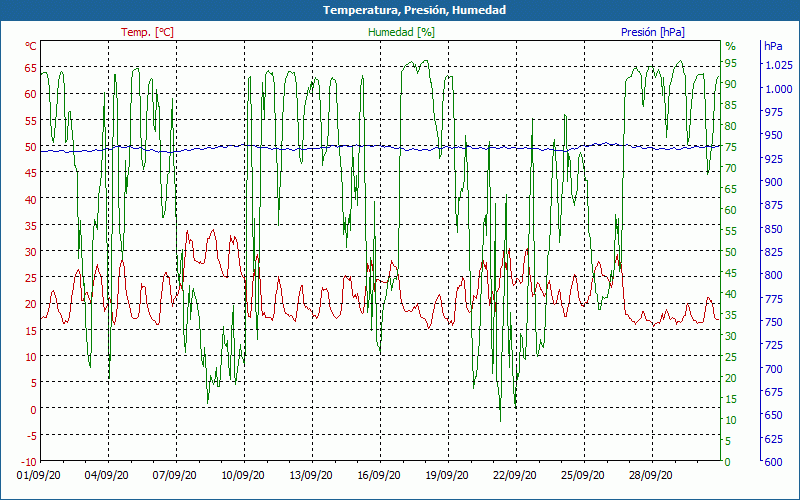This screenshot has height=500, width=800.
Task: Click date label '01/09/20' on time axis
Action: (39, 475)
